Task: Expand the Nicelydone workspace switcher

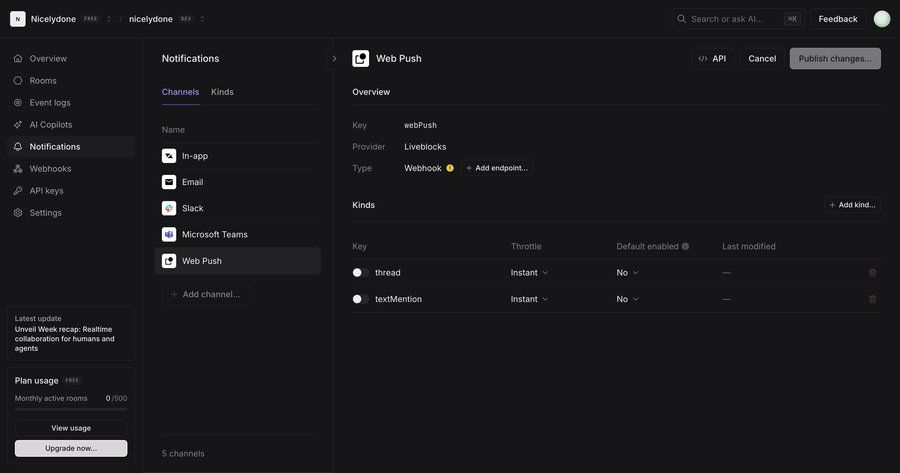Action: pos(108,19)
